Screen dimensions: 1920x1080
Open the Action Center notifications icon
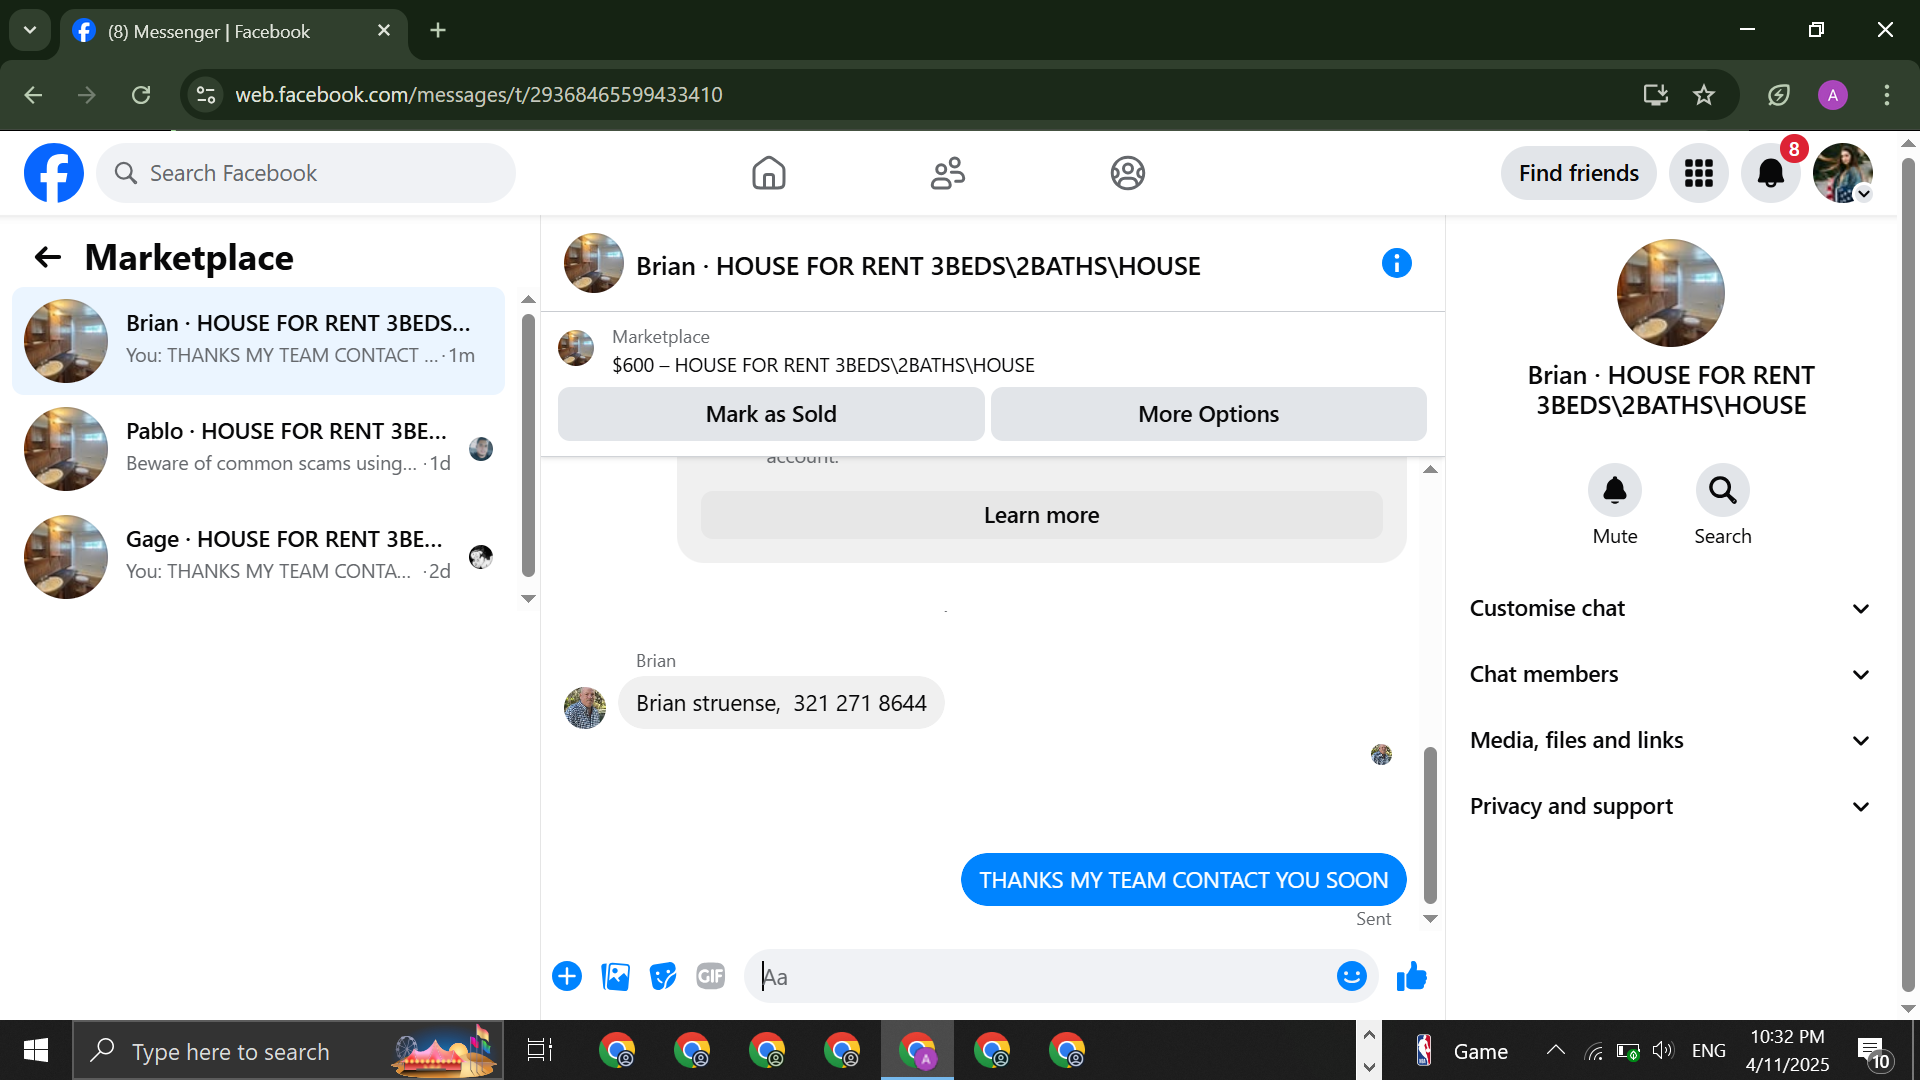point(1874,1051)
